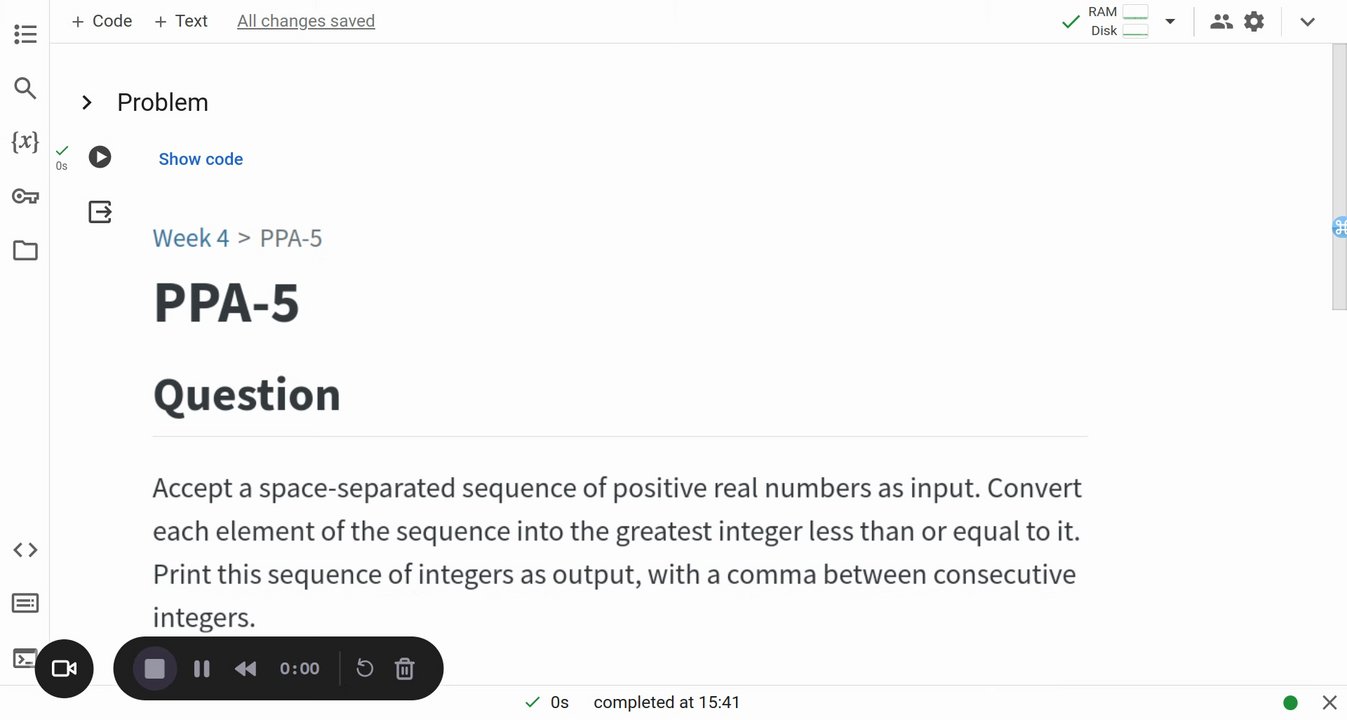Viewport: 1347px width, 720px height.
Task: Open the table of contents panel
Action: click(x=25, y=35)
